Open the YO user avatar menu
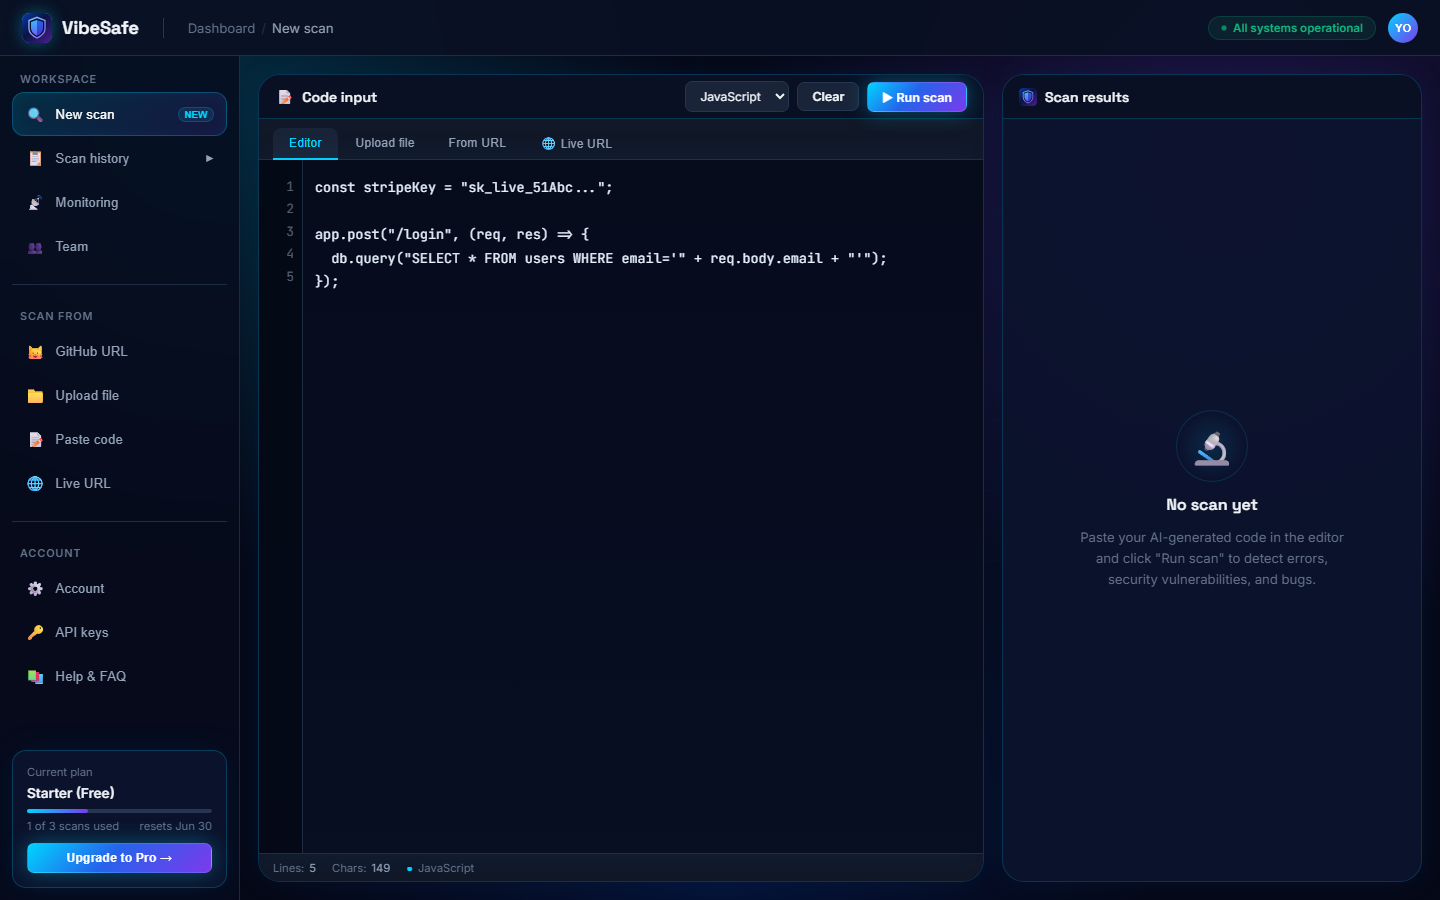This screenshot has width=1440, height=900. coord(1403,28)
